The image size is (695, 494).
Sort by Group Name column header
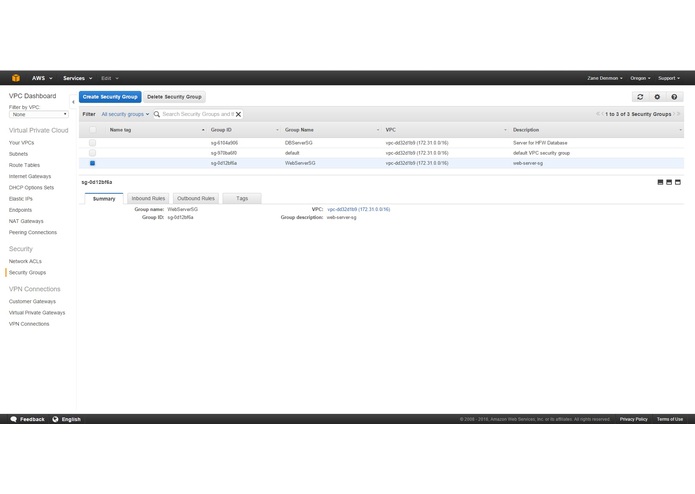(332, 130)
